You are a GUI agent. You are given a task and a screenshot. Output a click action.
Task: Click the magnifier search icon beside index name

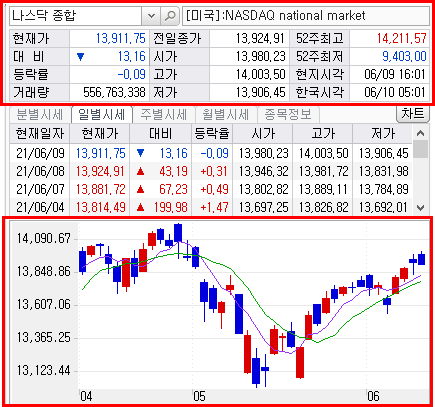170,16
